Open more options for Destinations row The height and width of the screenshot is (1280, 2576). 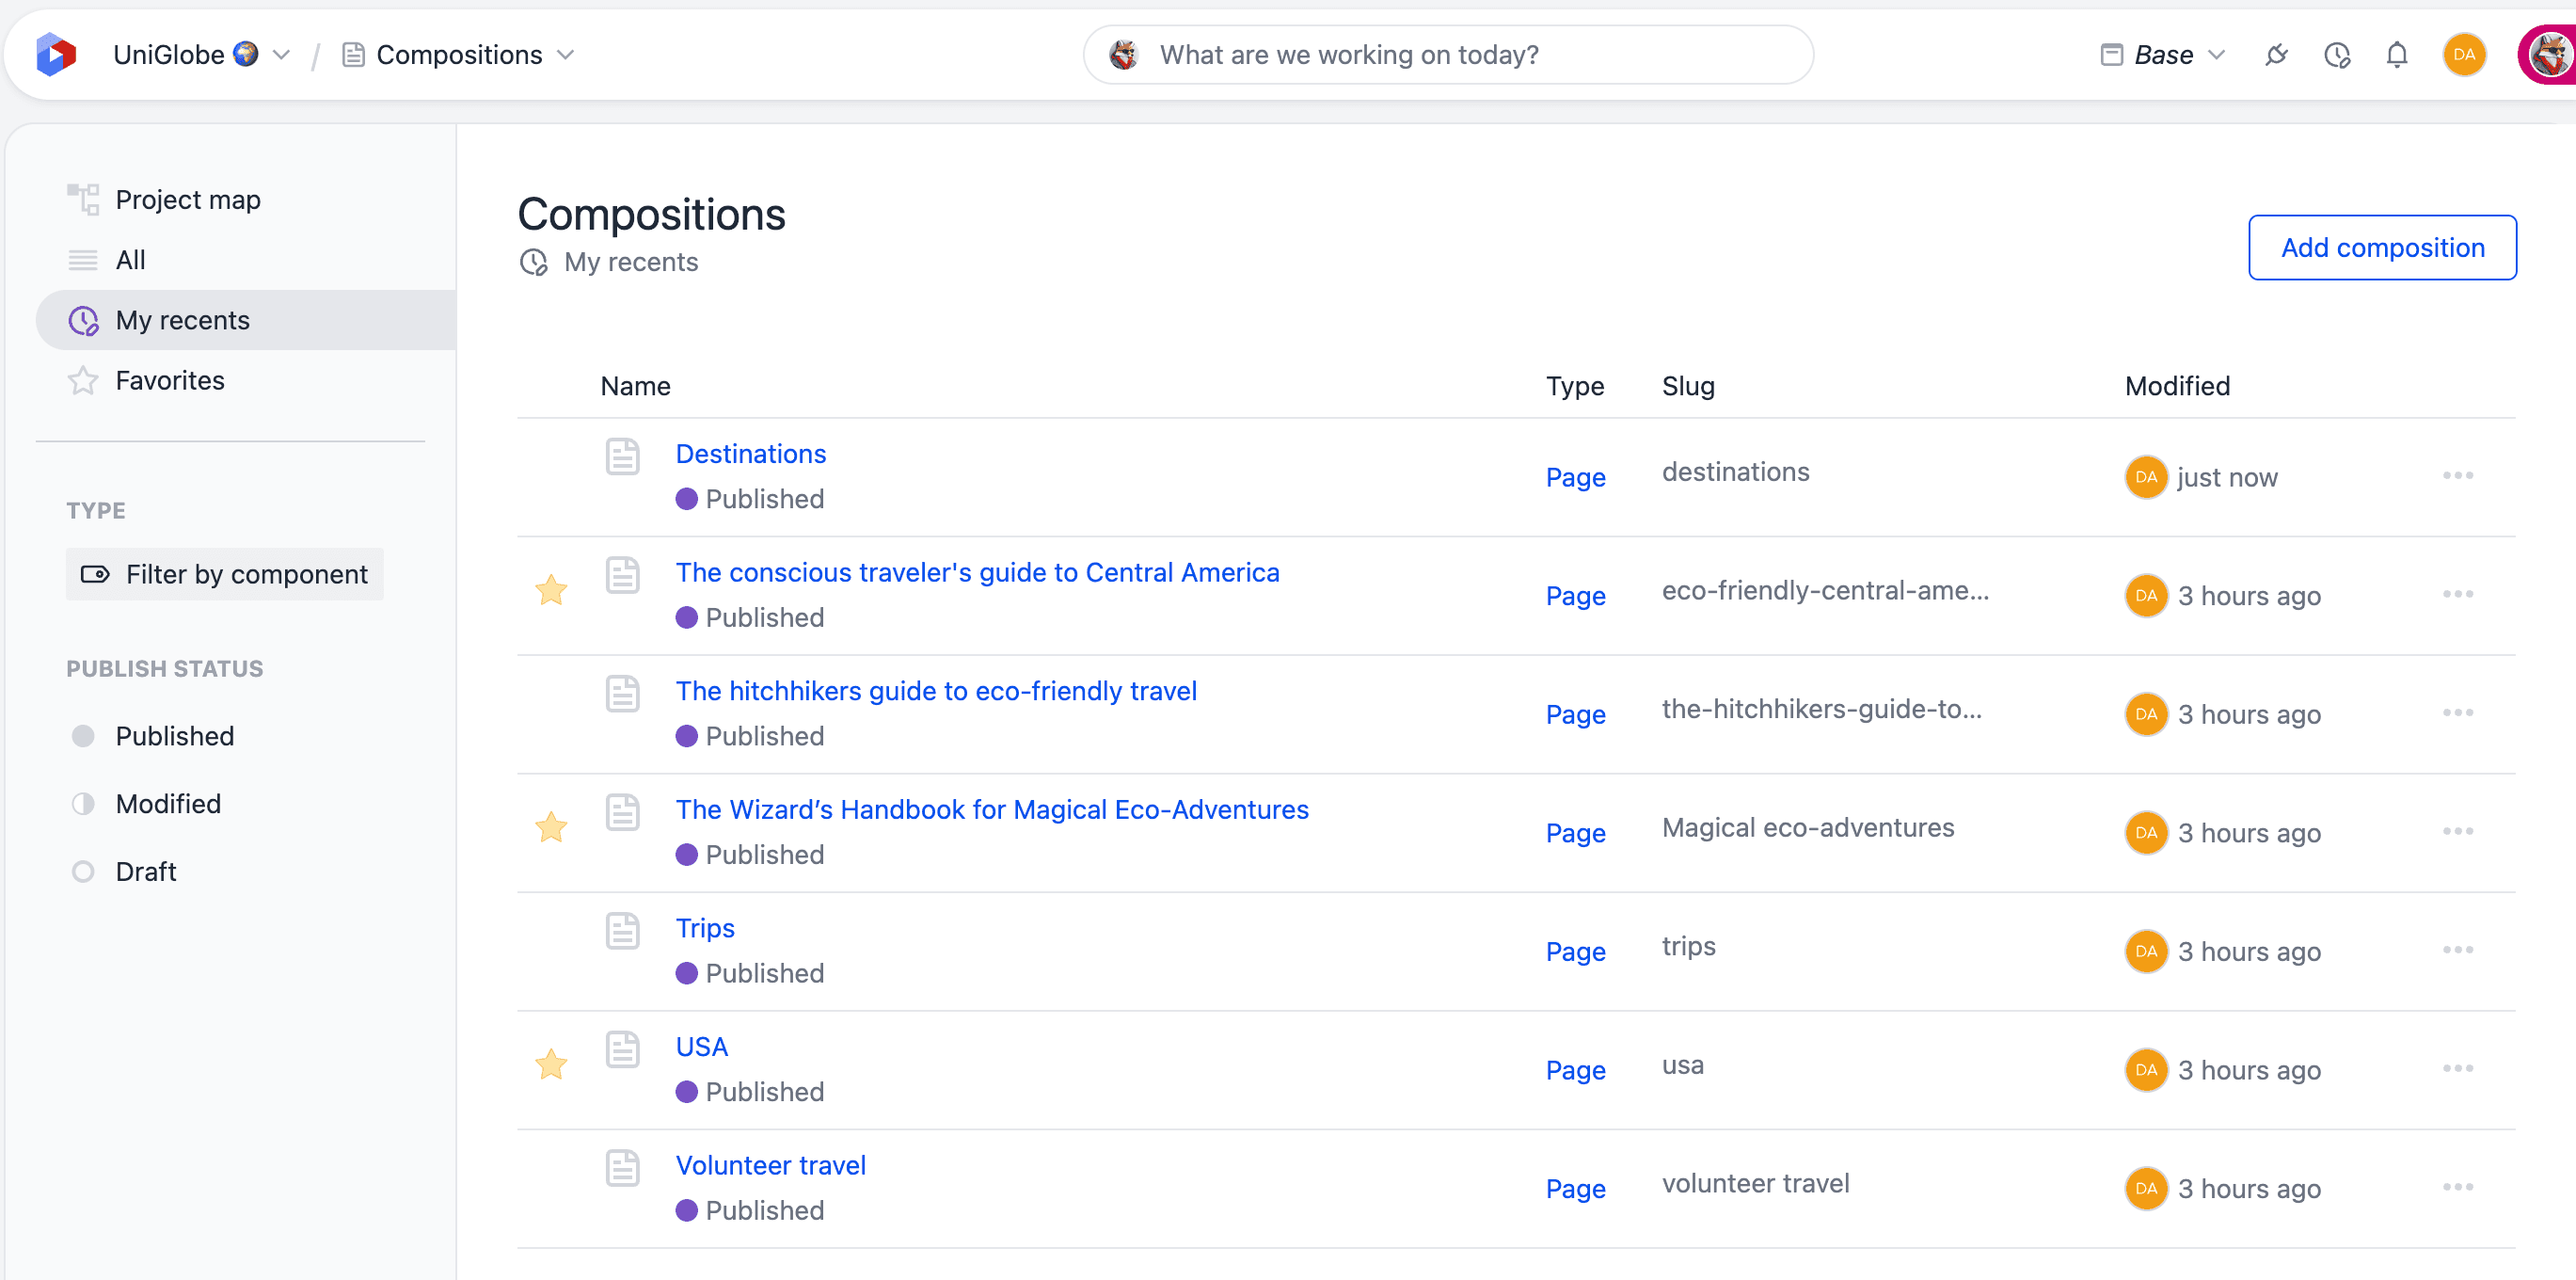[2457, 475]
